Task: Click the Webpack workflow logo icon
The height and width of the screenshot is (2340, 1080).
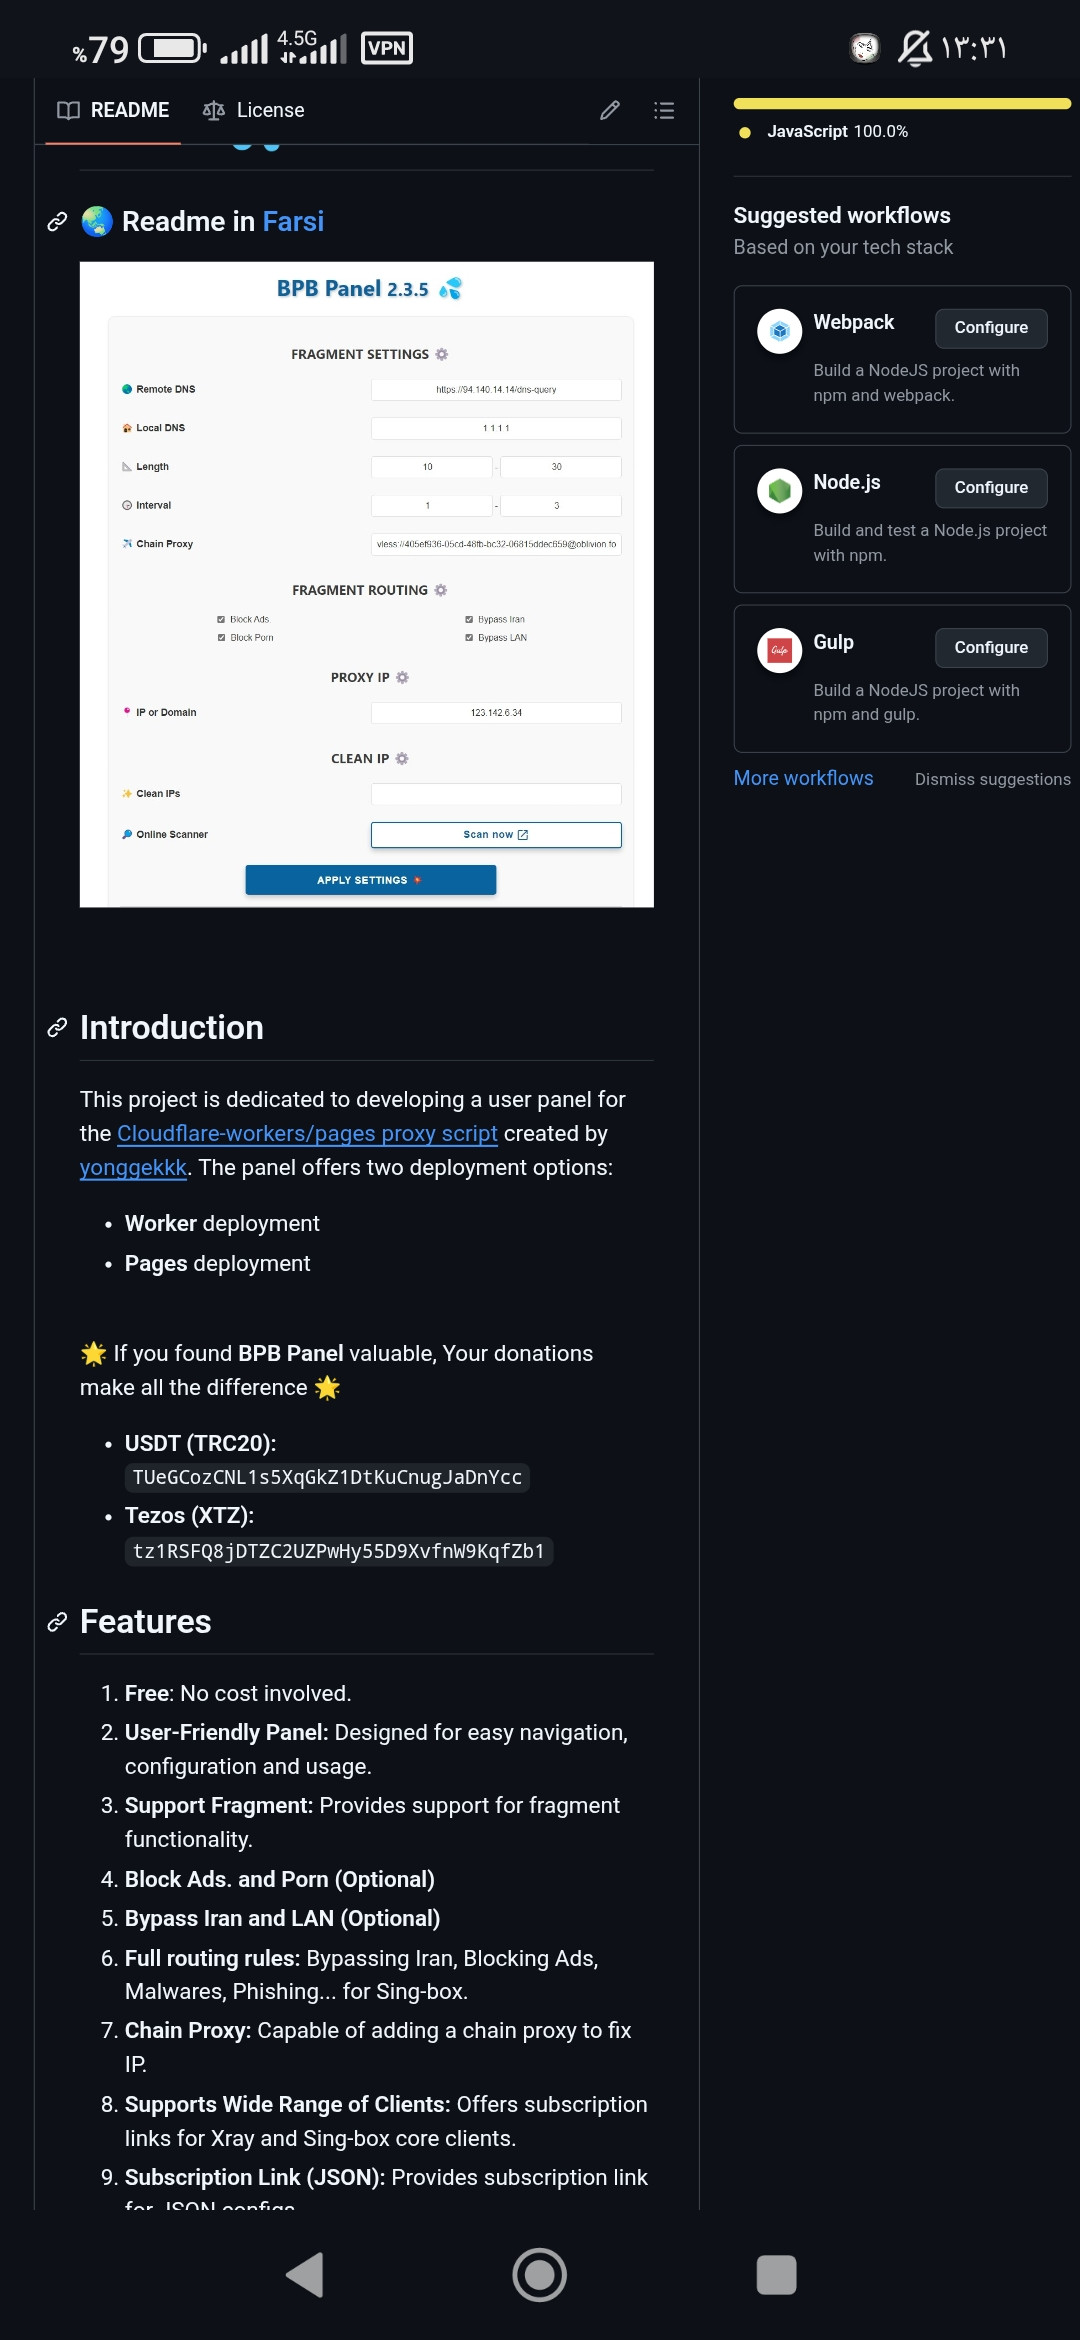Action: (780, 331)
